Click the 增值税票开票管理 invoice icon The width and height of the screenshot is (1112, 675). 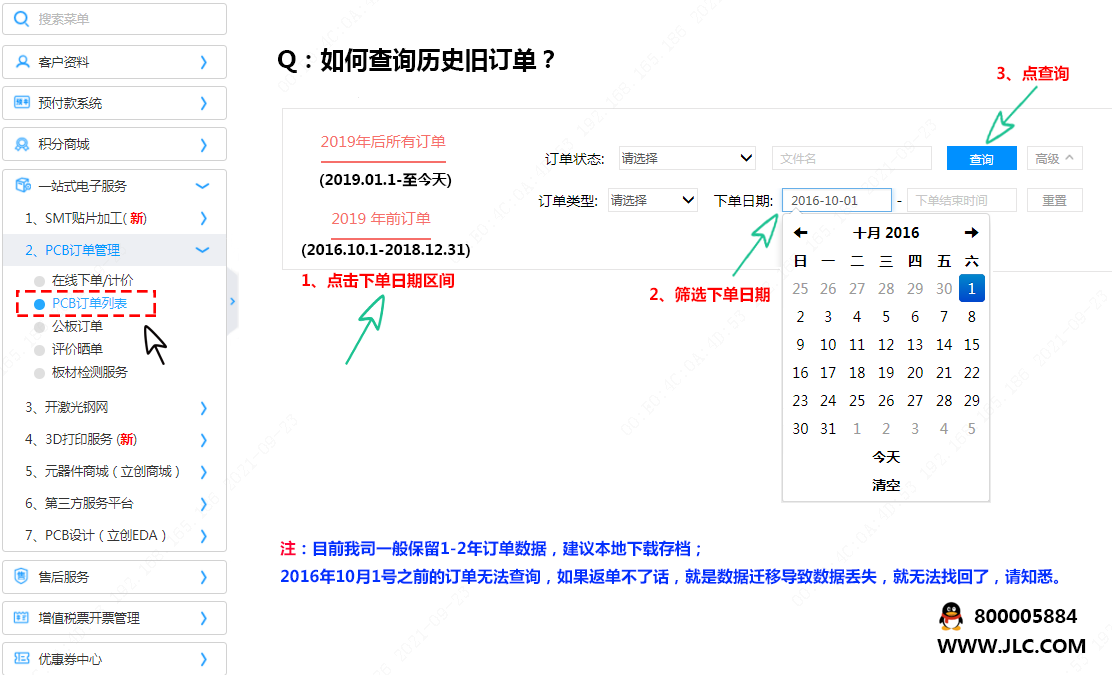tap(22, 618)
